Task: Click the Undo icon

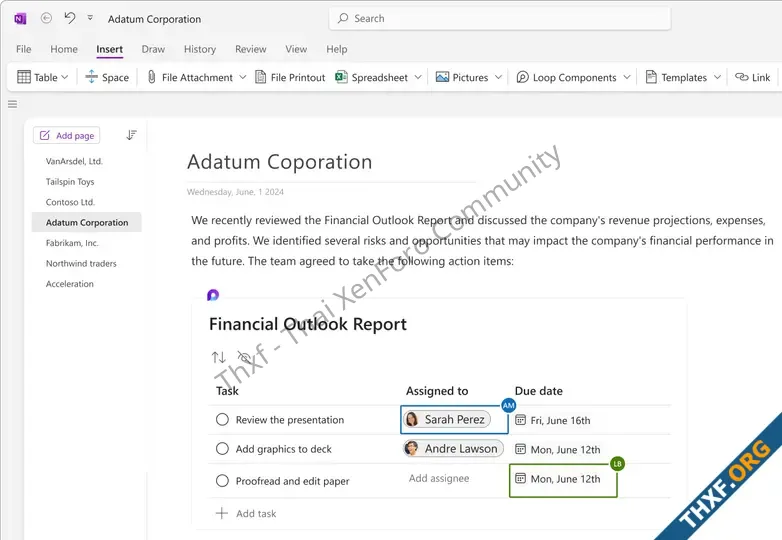Action: 70,18
